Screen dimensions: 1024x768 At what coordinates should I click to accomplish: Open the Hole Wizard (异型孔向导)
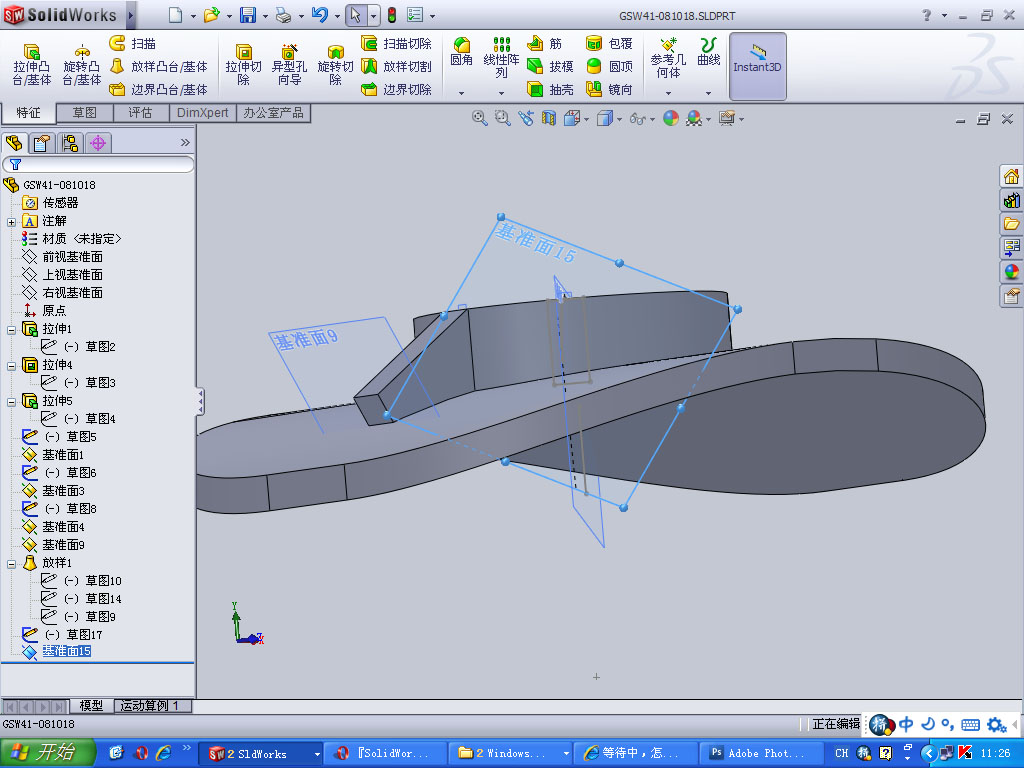click(x=289, y=65)
